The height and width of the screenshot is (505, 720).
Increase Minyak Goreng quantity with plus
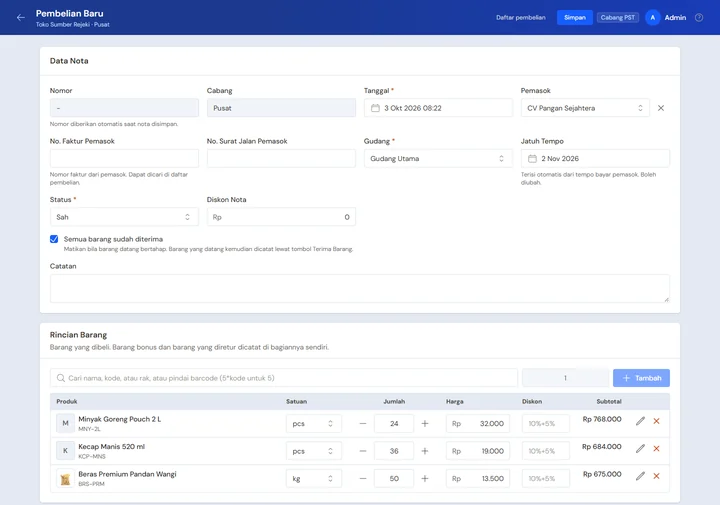[425, 423]
